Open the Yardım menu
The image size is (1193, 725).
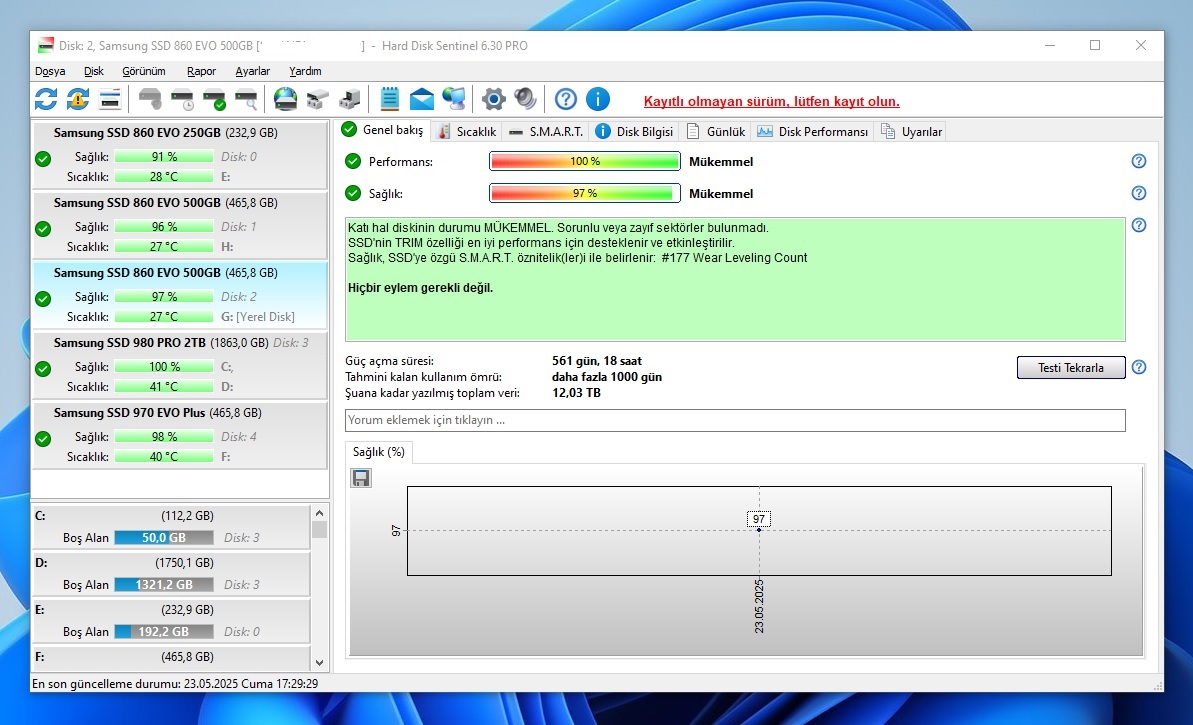(305, 71)
